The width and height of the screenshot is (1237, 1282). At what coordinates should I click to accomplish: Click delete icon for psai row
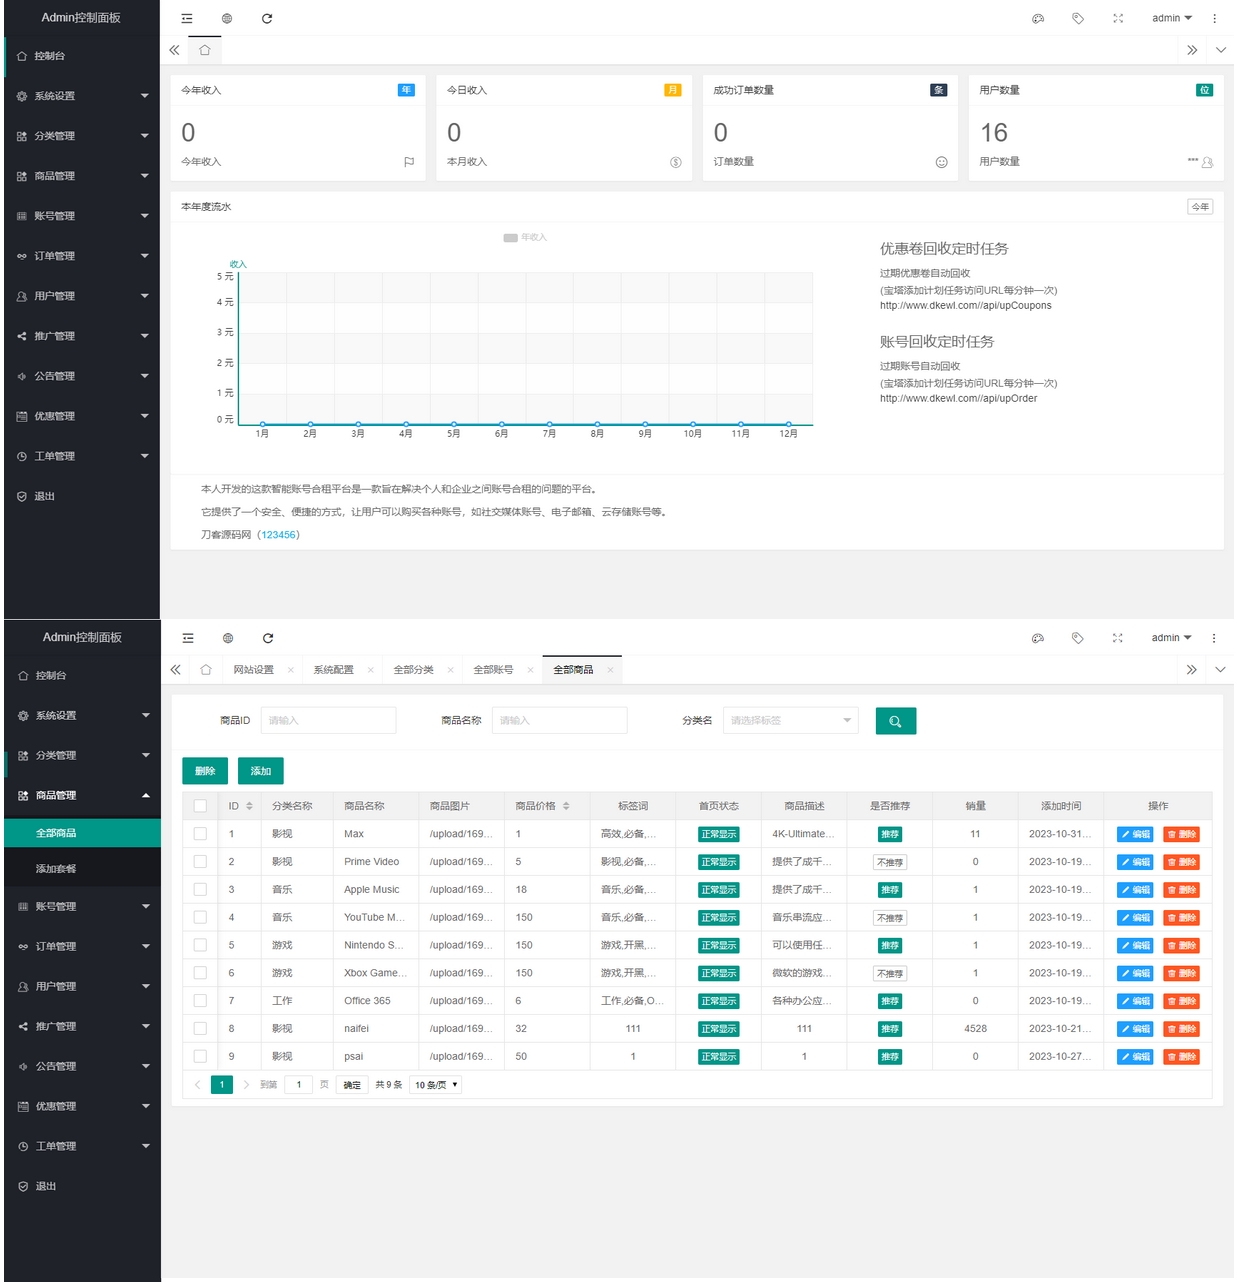click(x=1181, y=1057)
